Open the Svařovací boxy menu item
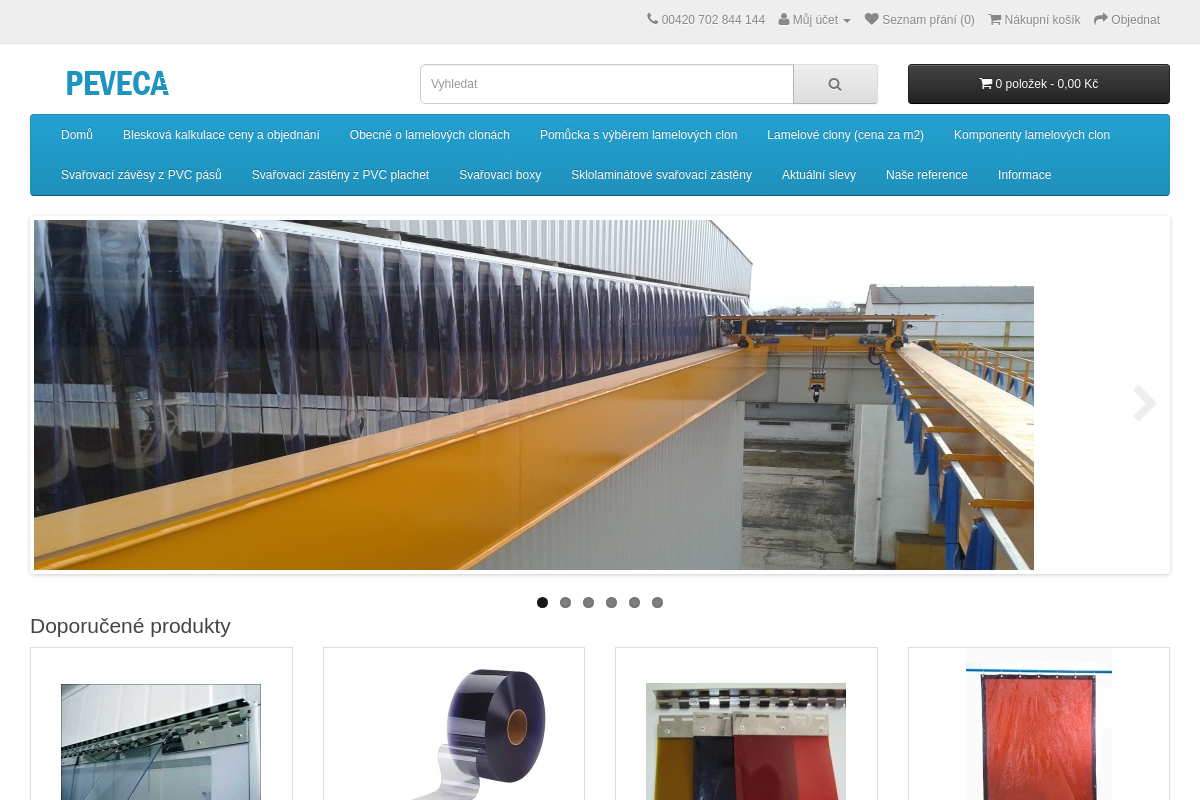1200x800 pixels. 500,175
